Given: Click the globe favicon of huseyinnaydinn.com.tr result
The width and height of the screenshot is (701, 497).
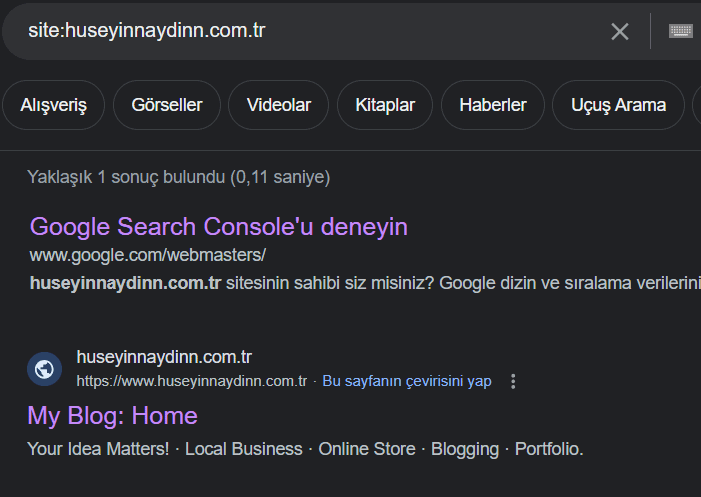Looking at the screenshot, I should tap(44, 369).
